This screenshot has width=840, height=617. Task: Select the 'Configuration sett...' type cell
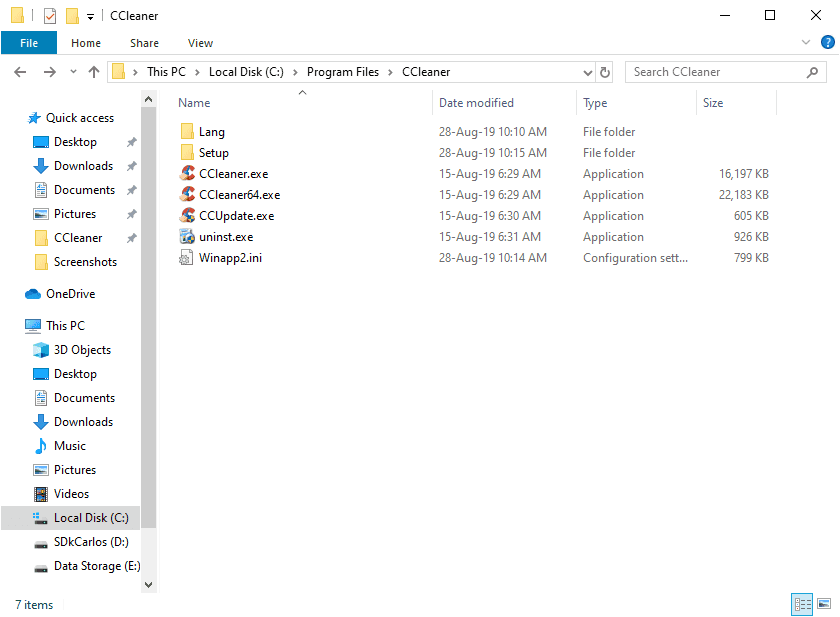[635, 258]
